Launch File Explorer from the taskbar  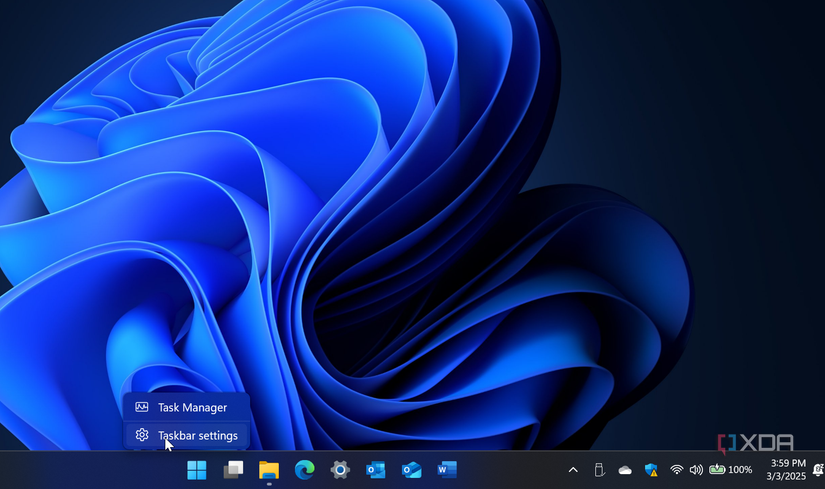pyautogui.click(x=269, y=470)
